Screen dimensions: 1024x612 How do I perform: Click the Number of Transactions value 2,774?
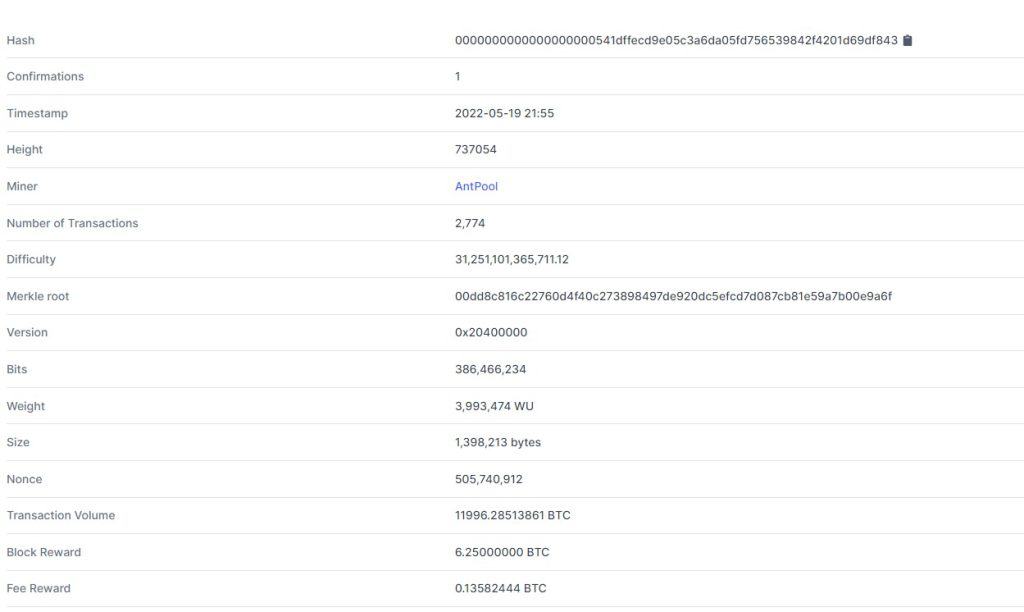click(470, 223)
